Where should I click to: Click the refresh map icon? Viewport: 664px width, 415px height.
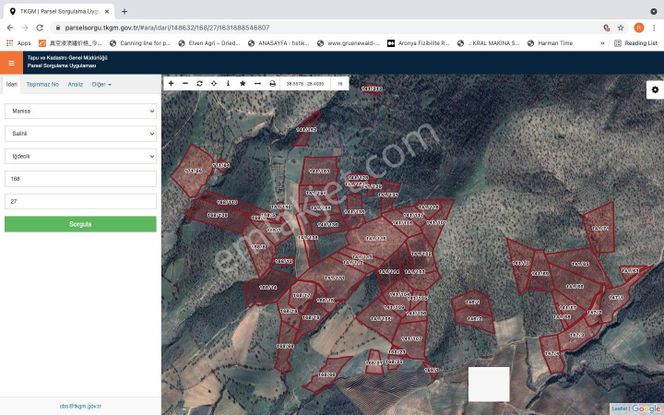199,84
